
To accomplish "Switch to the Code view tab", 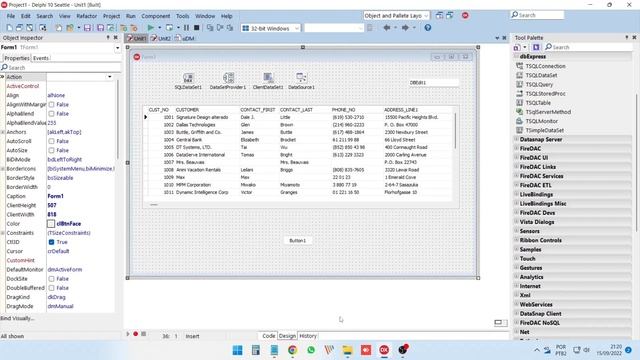I will click(268, 336).
